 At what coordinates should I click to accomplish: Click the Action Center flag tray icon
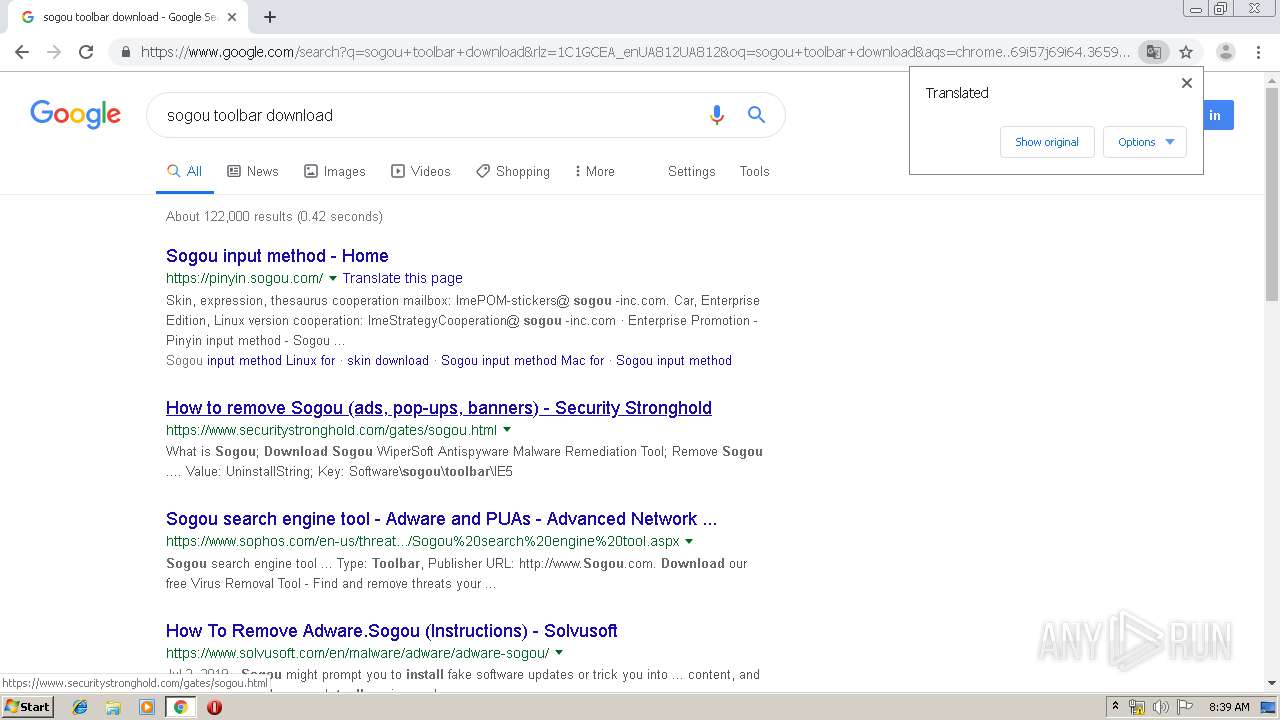point(1185,707)
